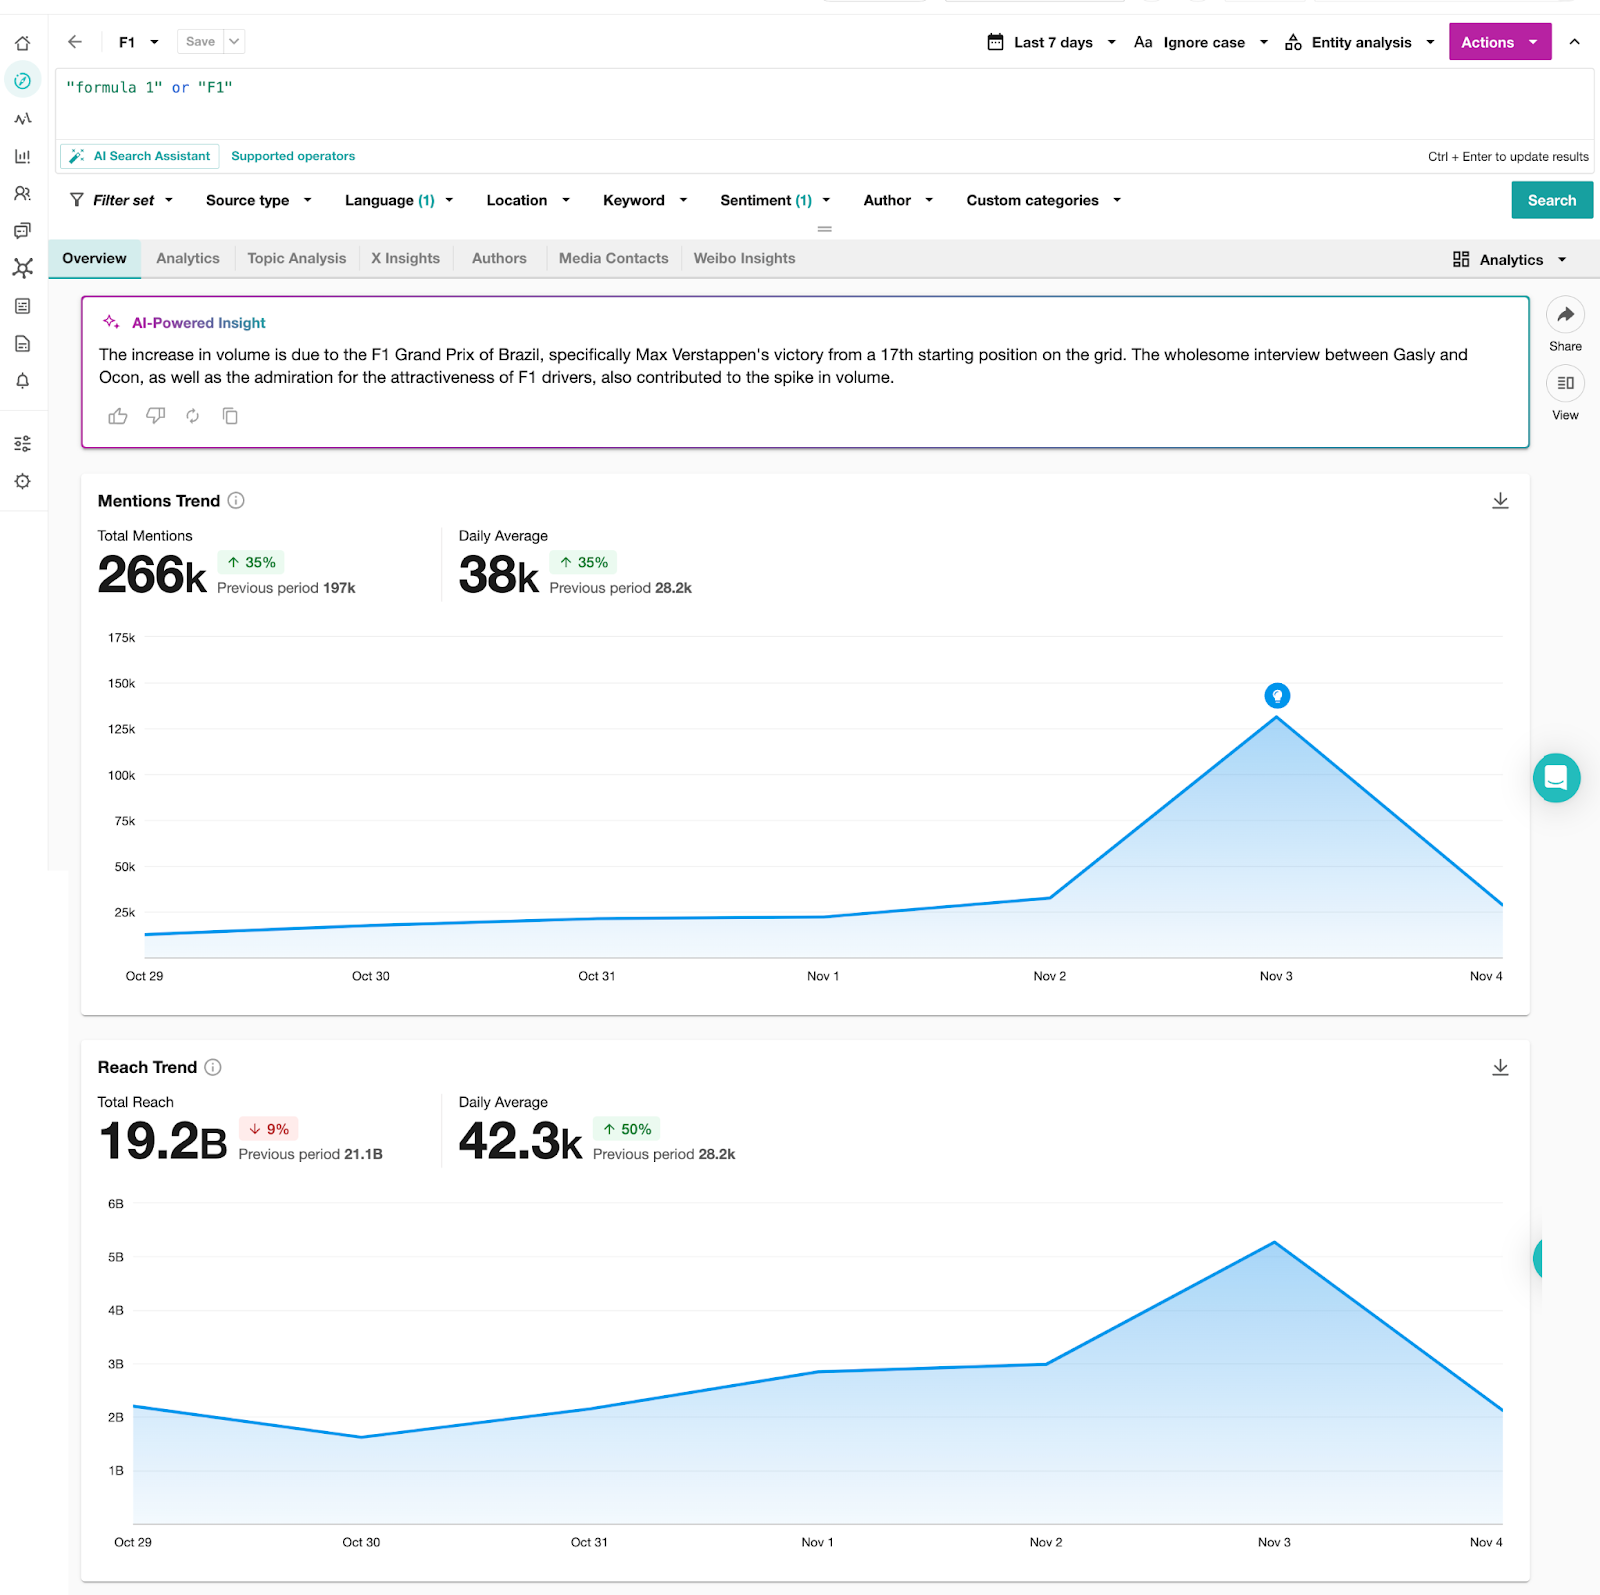Open the Supported operators link
The height and width of the screenshot is (1595, 1600).
click(293, 156)
